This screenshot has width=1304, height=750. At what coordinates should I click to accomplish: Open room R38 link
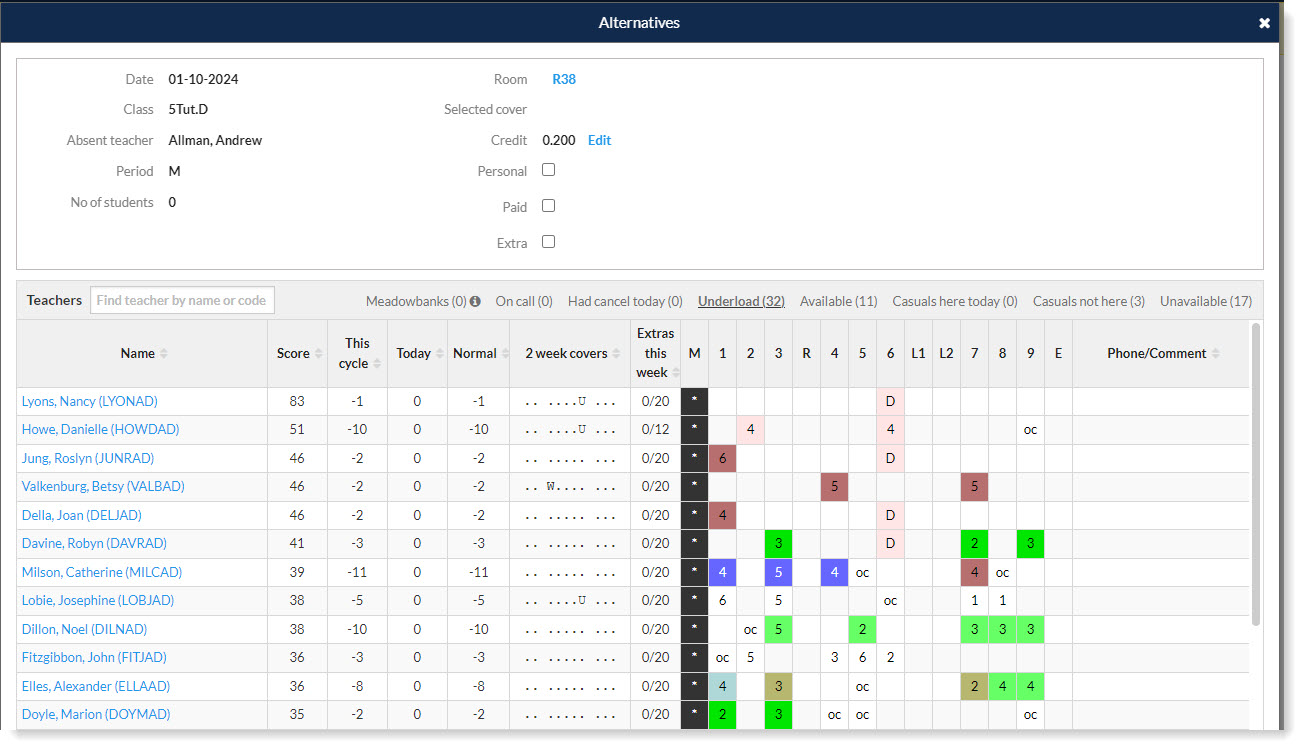[x=564, y=79]
